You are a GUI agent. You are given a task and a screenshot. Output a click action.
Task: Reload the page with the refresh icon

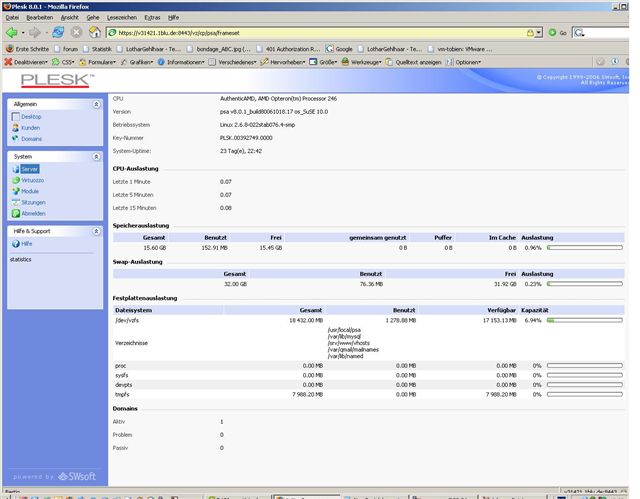click(58, 32)
